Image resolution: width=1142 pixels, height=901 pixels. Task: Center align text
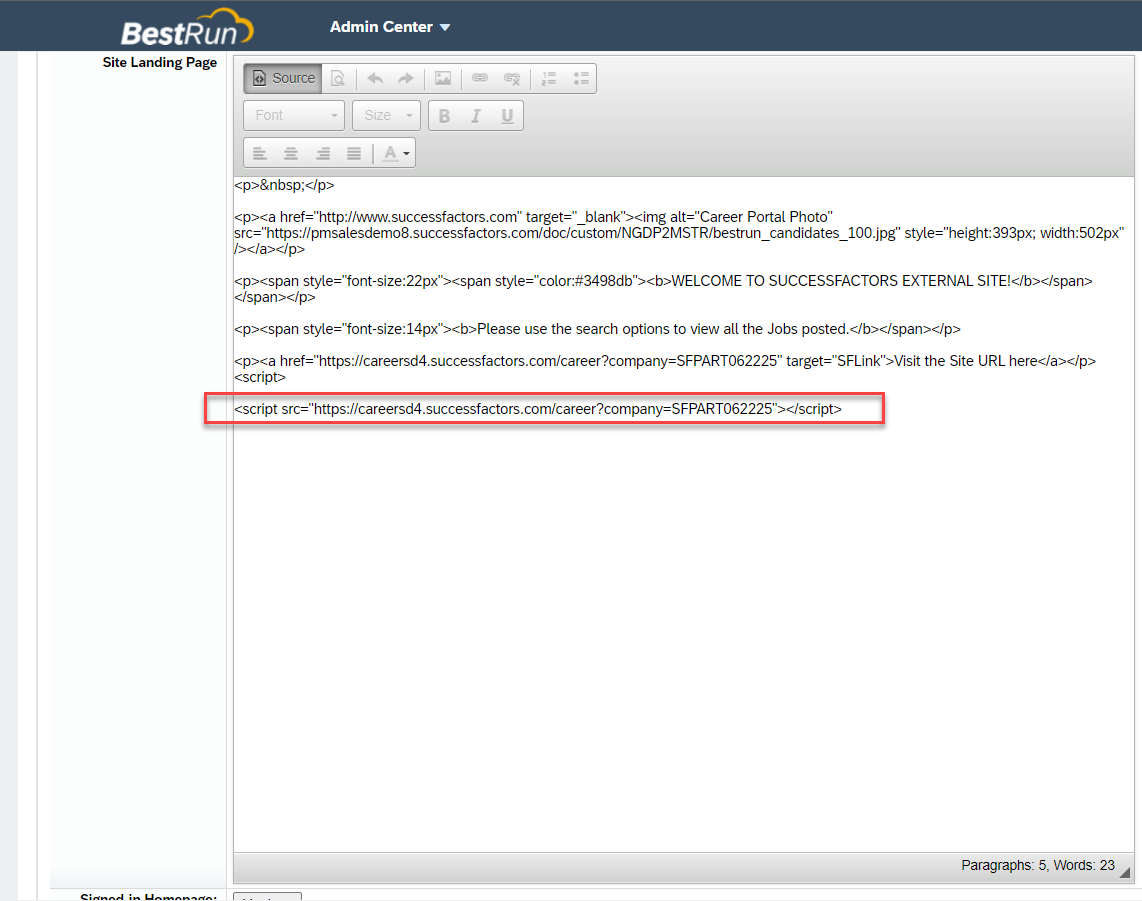(291, 153)
